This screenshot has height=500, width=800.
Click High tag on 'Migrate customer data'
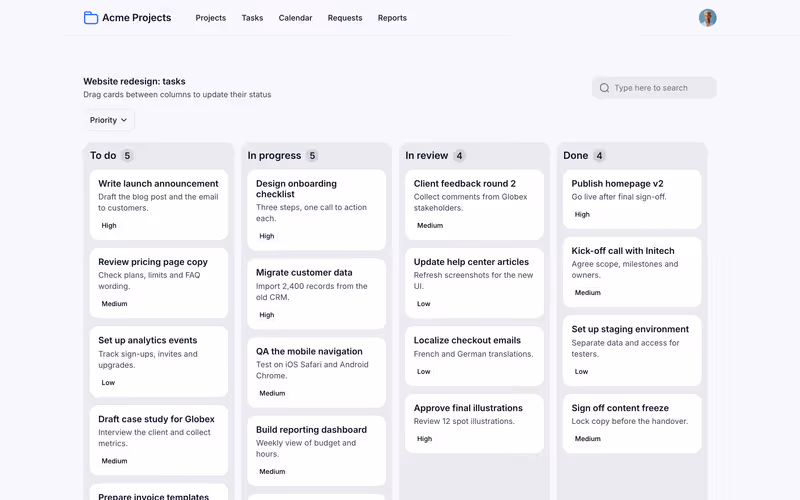pos(266,315)
